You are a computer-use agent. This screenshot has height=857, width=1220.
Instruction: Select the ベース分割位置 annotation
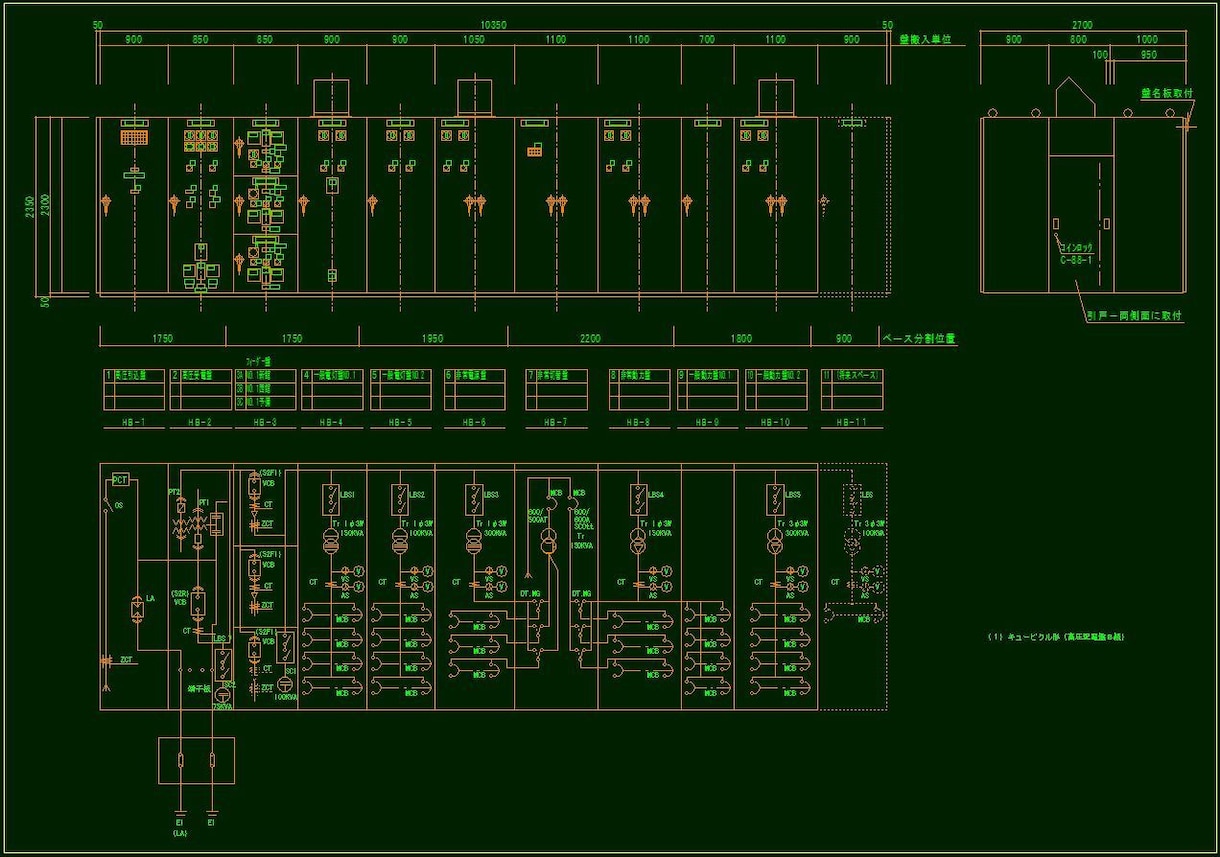tap(918, 339)
